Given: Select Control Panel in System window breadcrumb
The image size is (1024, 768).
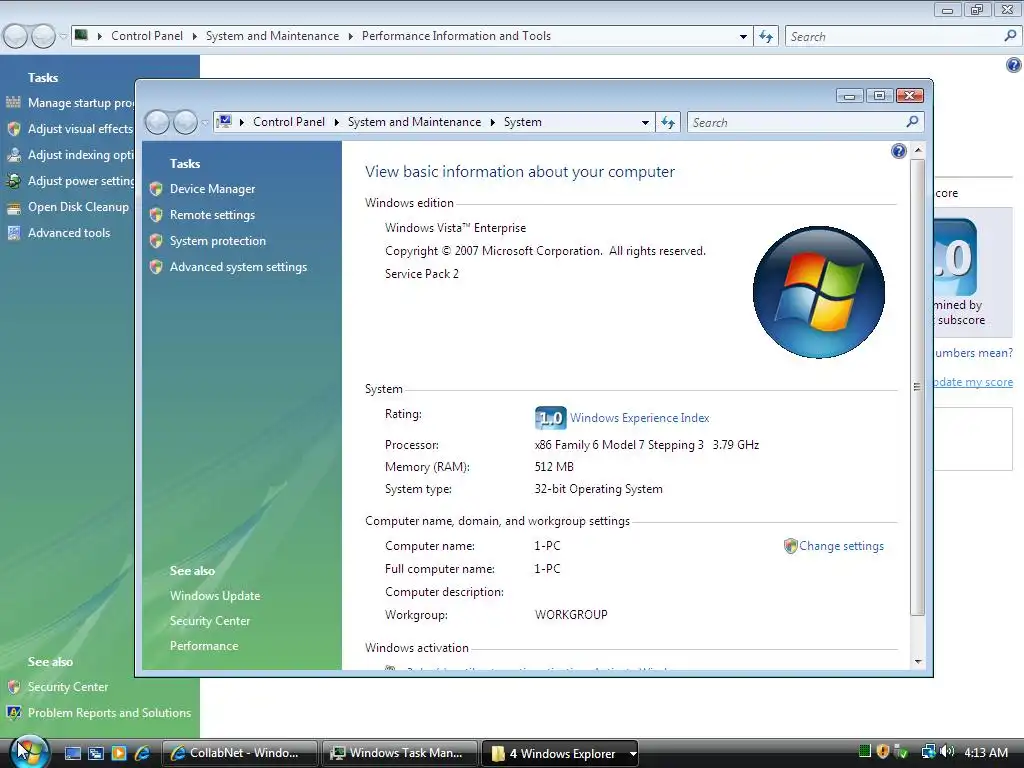Looking at the screenshot, I should [289, 122].
